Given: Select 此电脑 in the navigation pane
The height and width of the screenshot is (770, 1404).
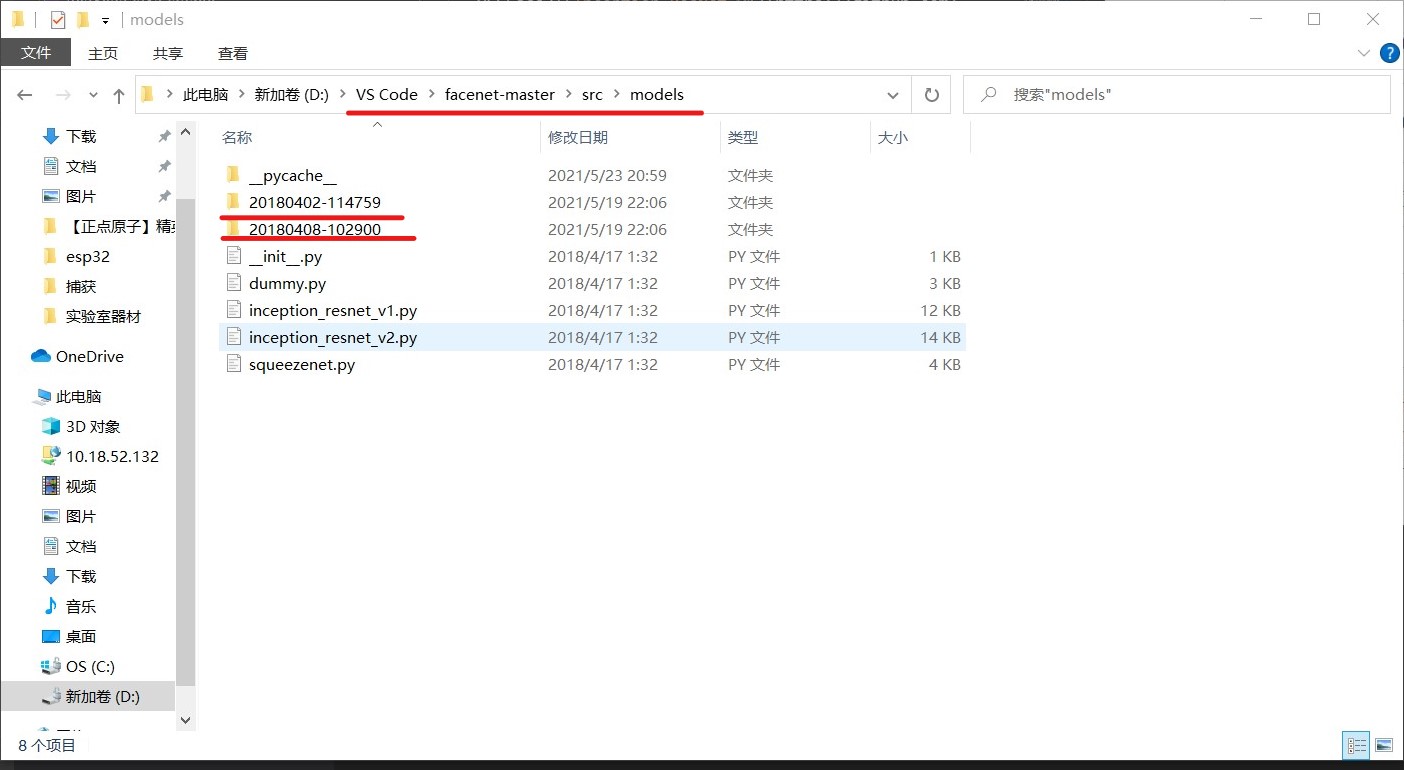Looking at the screenshot, I should click(x=79, y=396).
